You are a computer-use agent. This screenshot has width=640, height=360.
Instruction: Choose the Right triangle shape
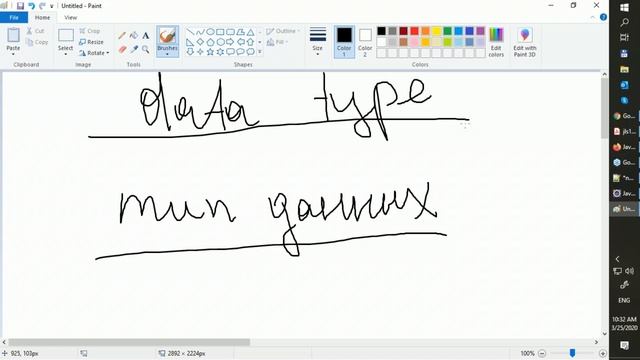(190, 42)
